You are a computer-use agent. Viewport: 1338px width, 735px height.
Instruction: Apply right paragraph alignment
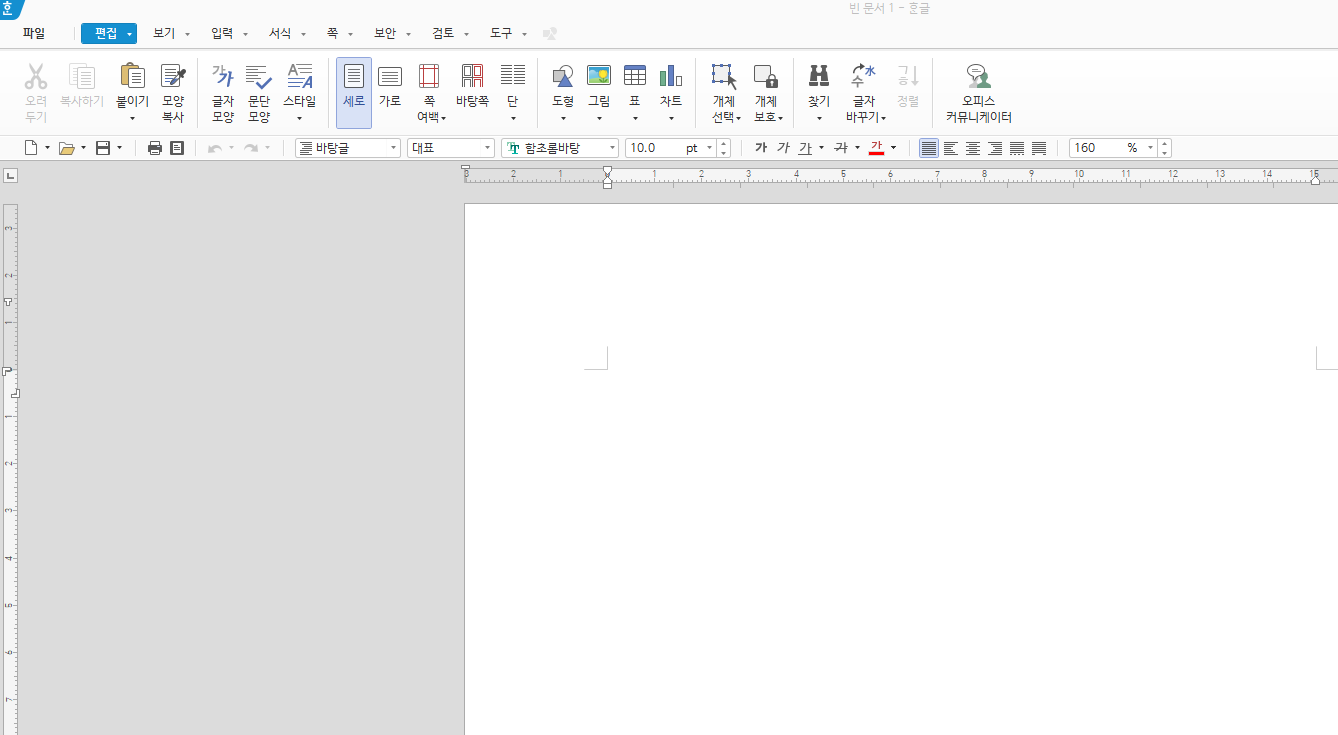tap(995, 148)
